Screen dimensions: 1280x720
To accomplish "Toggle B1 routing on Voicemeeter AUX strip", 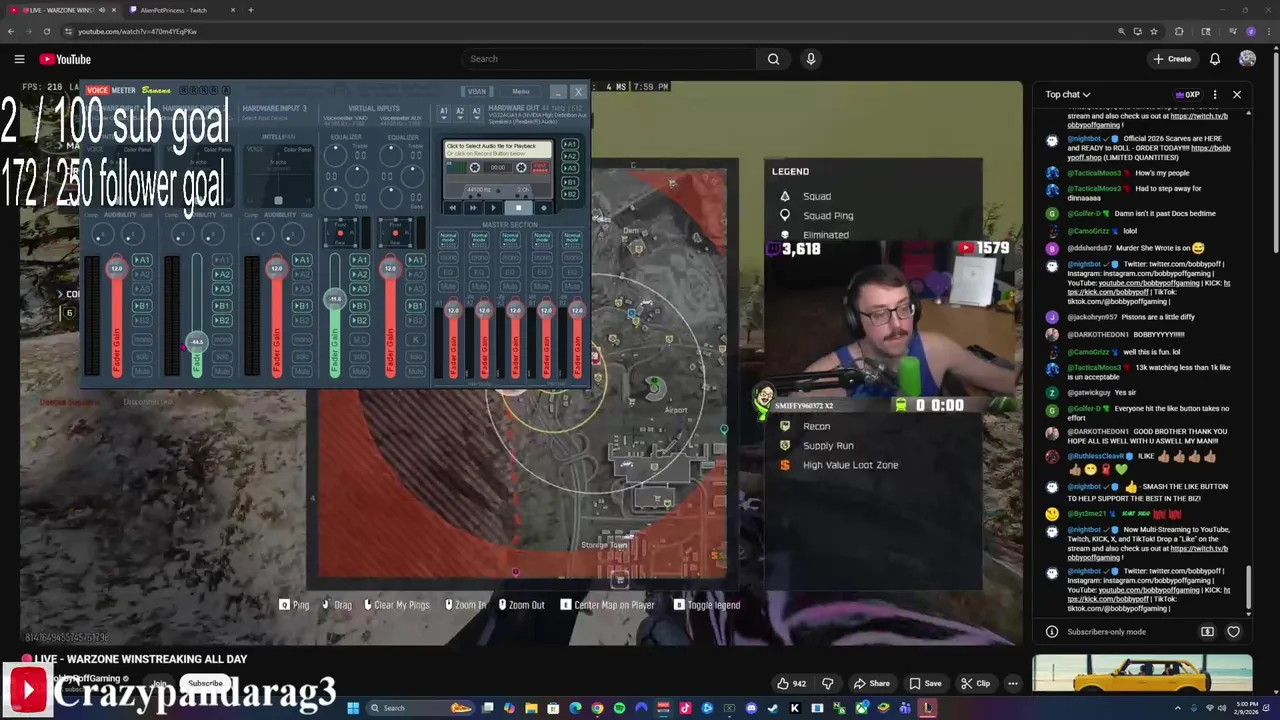I will tap(415, 305).
